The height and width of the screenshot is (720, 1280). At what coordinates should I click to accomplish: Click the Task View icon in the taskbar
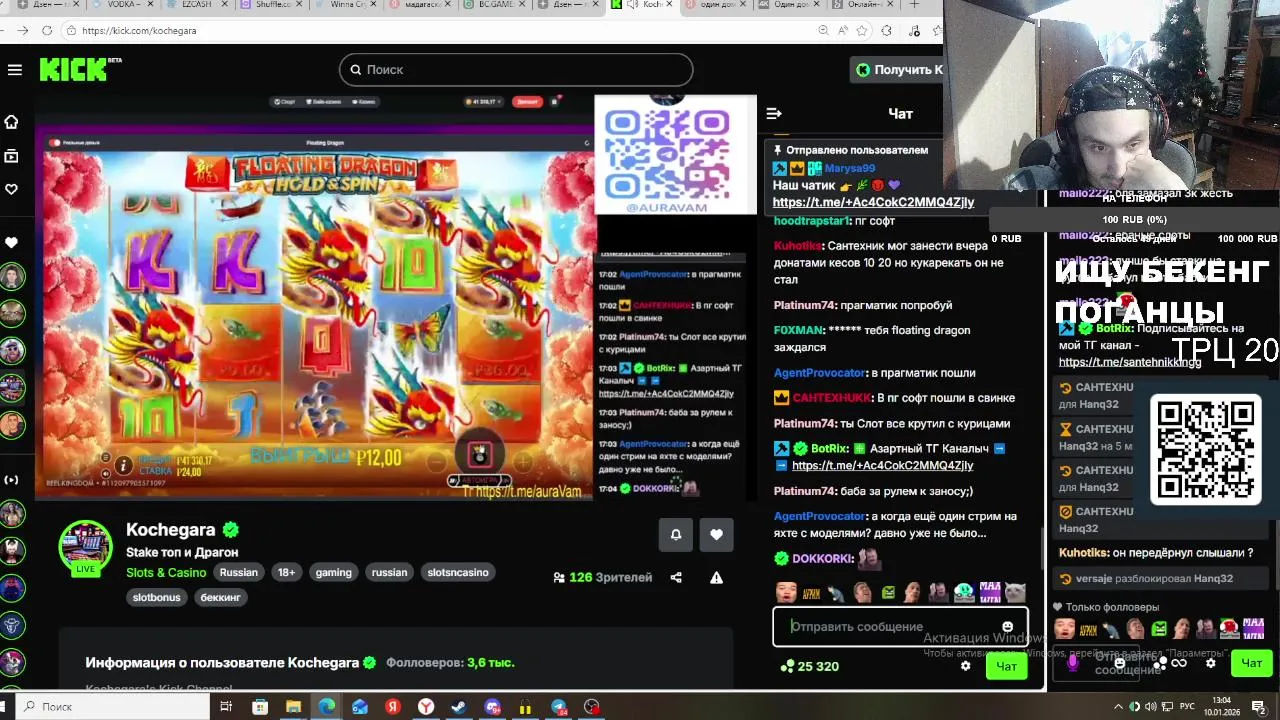click(x=226, y=707)
